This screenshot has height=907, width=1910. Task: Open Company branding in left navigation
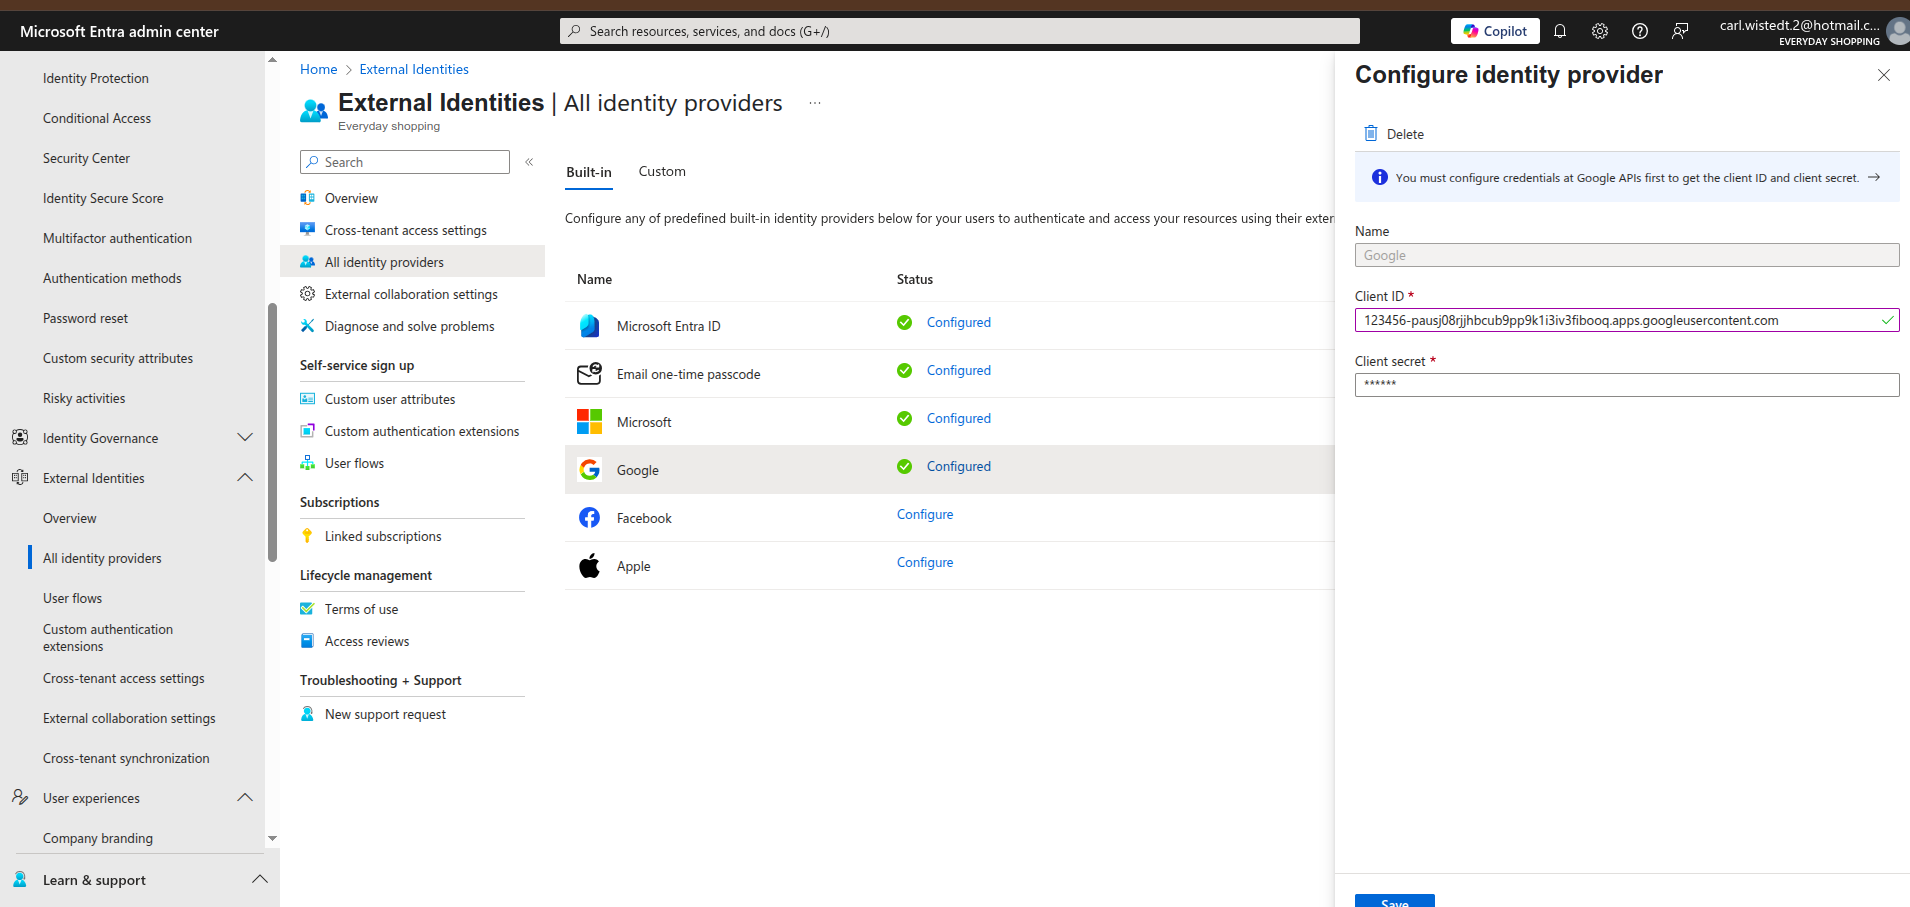[x=98, y=838]
